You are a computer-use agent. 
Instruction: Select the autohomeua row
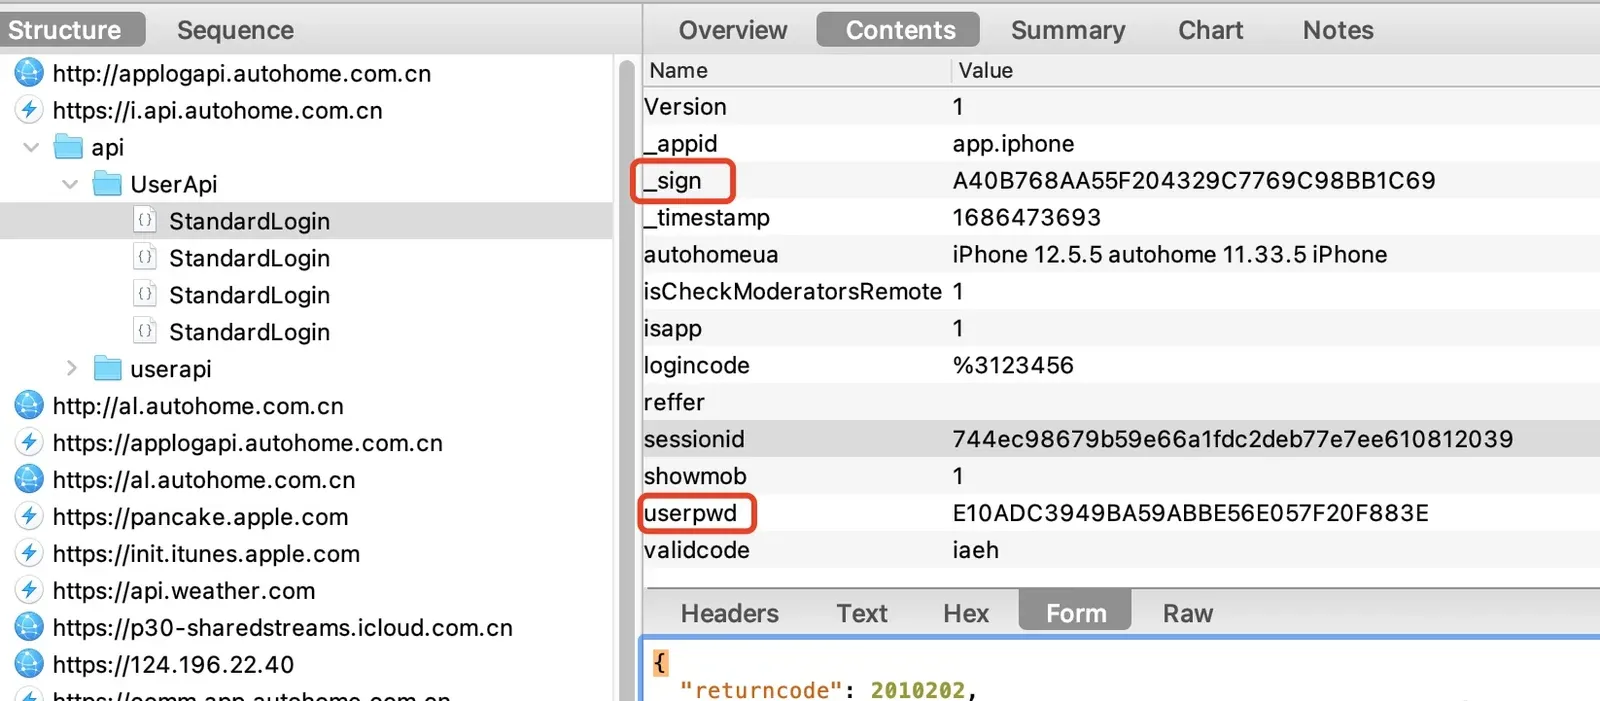(1121, 255)
